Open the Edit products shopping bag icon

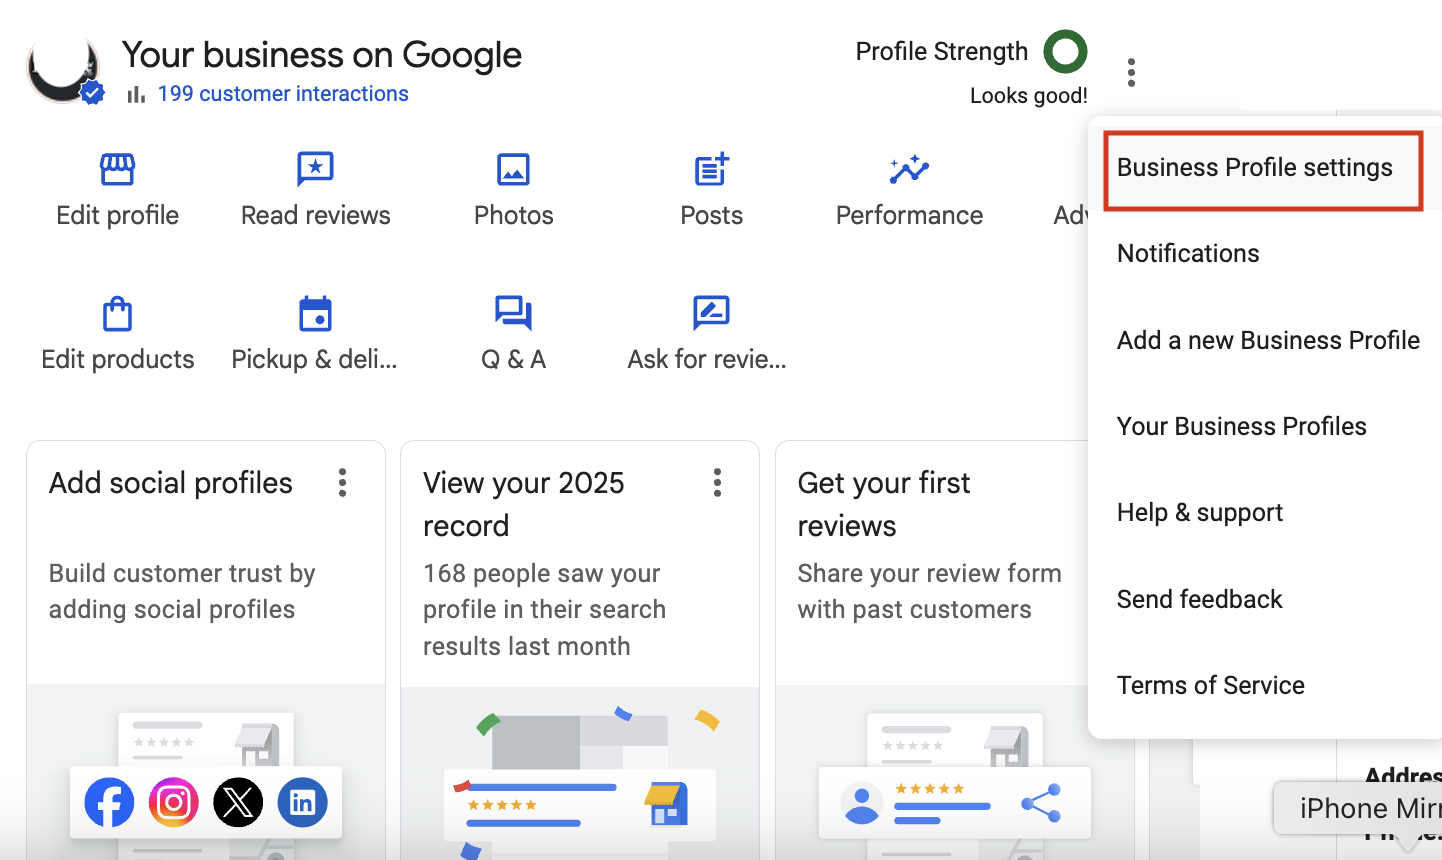click(x=117, y=313)
